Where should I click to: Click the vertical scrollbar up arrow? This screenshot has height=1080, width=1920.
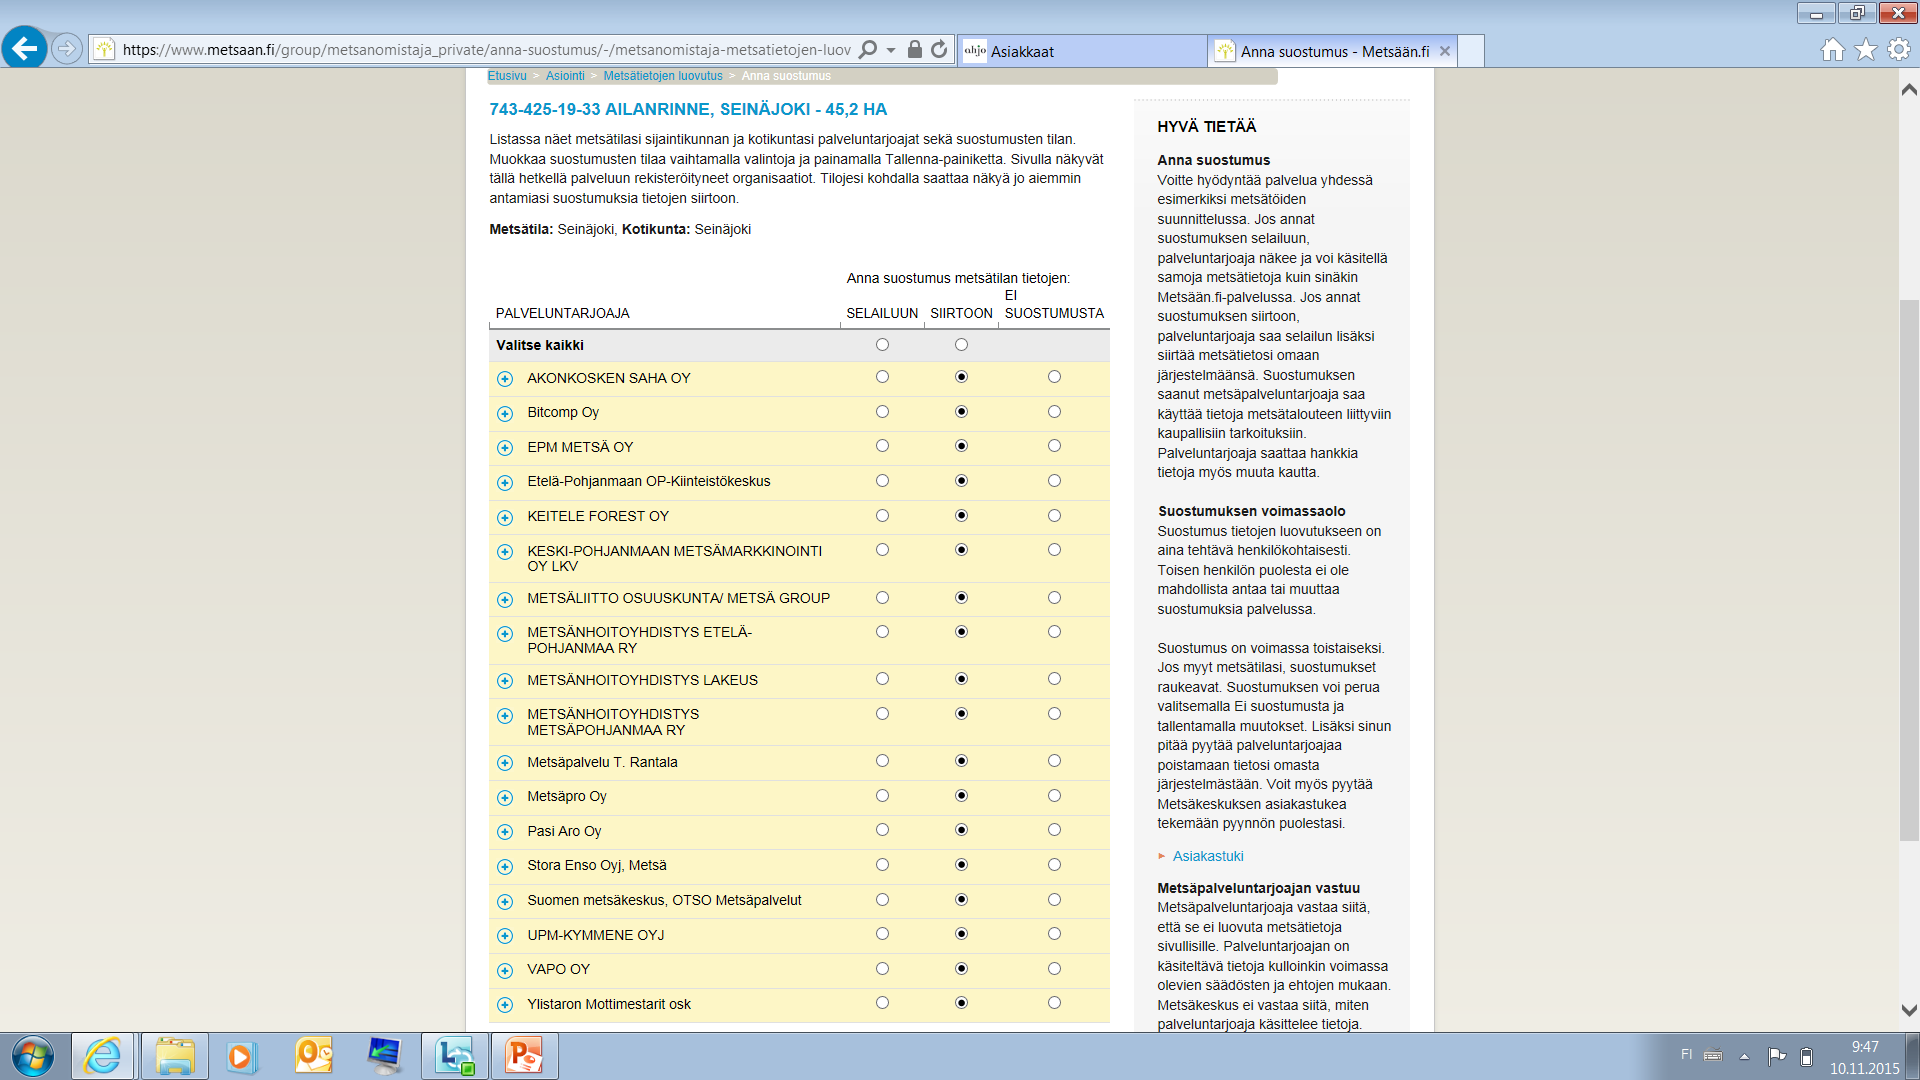1909,89
